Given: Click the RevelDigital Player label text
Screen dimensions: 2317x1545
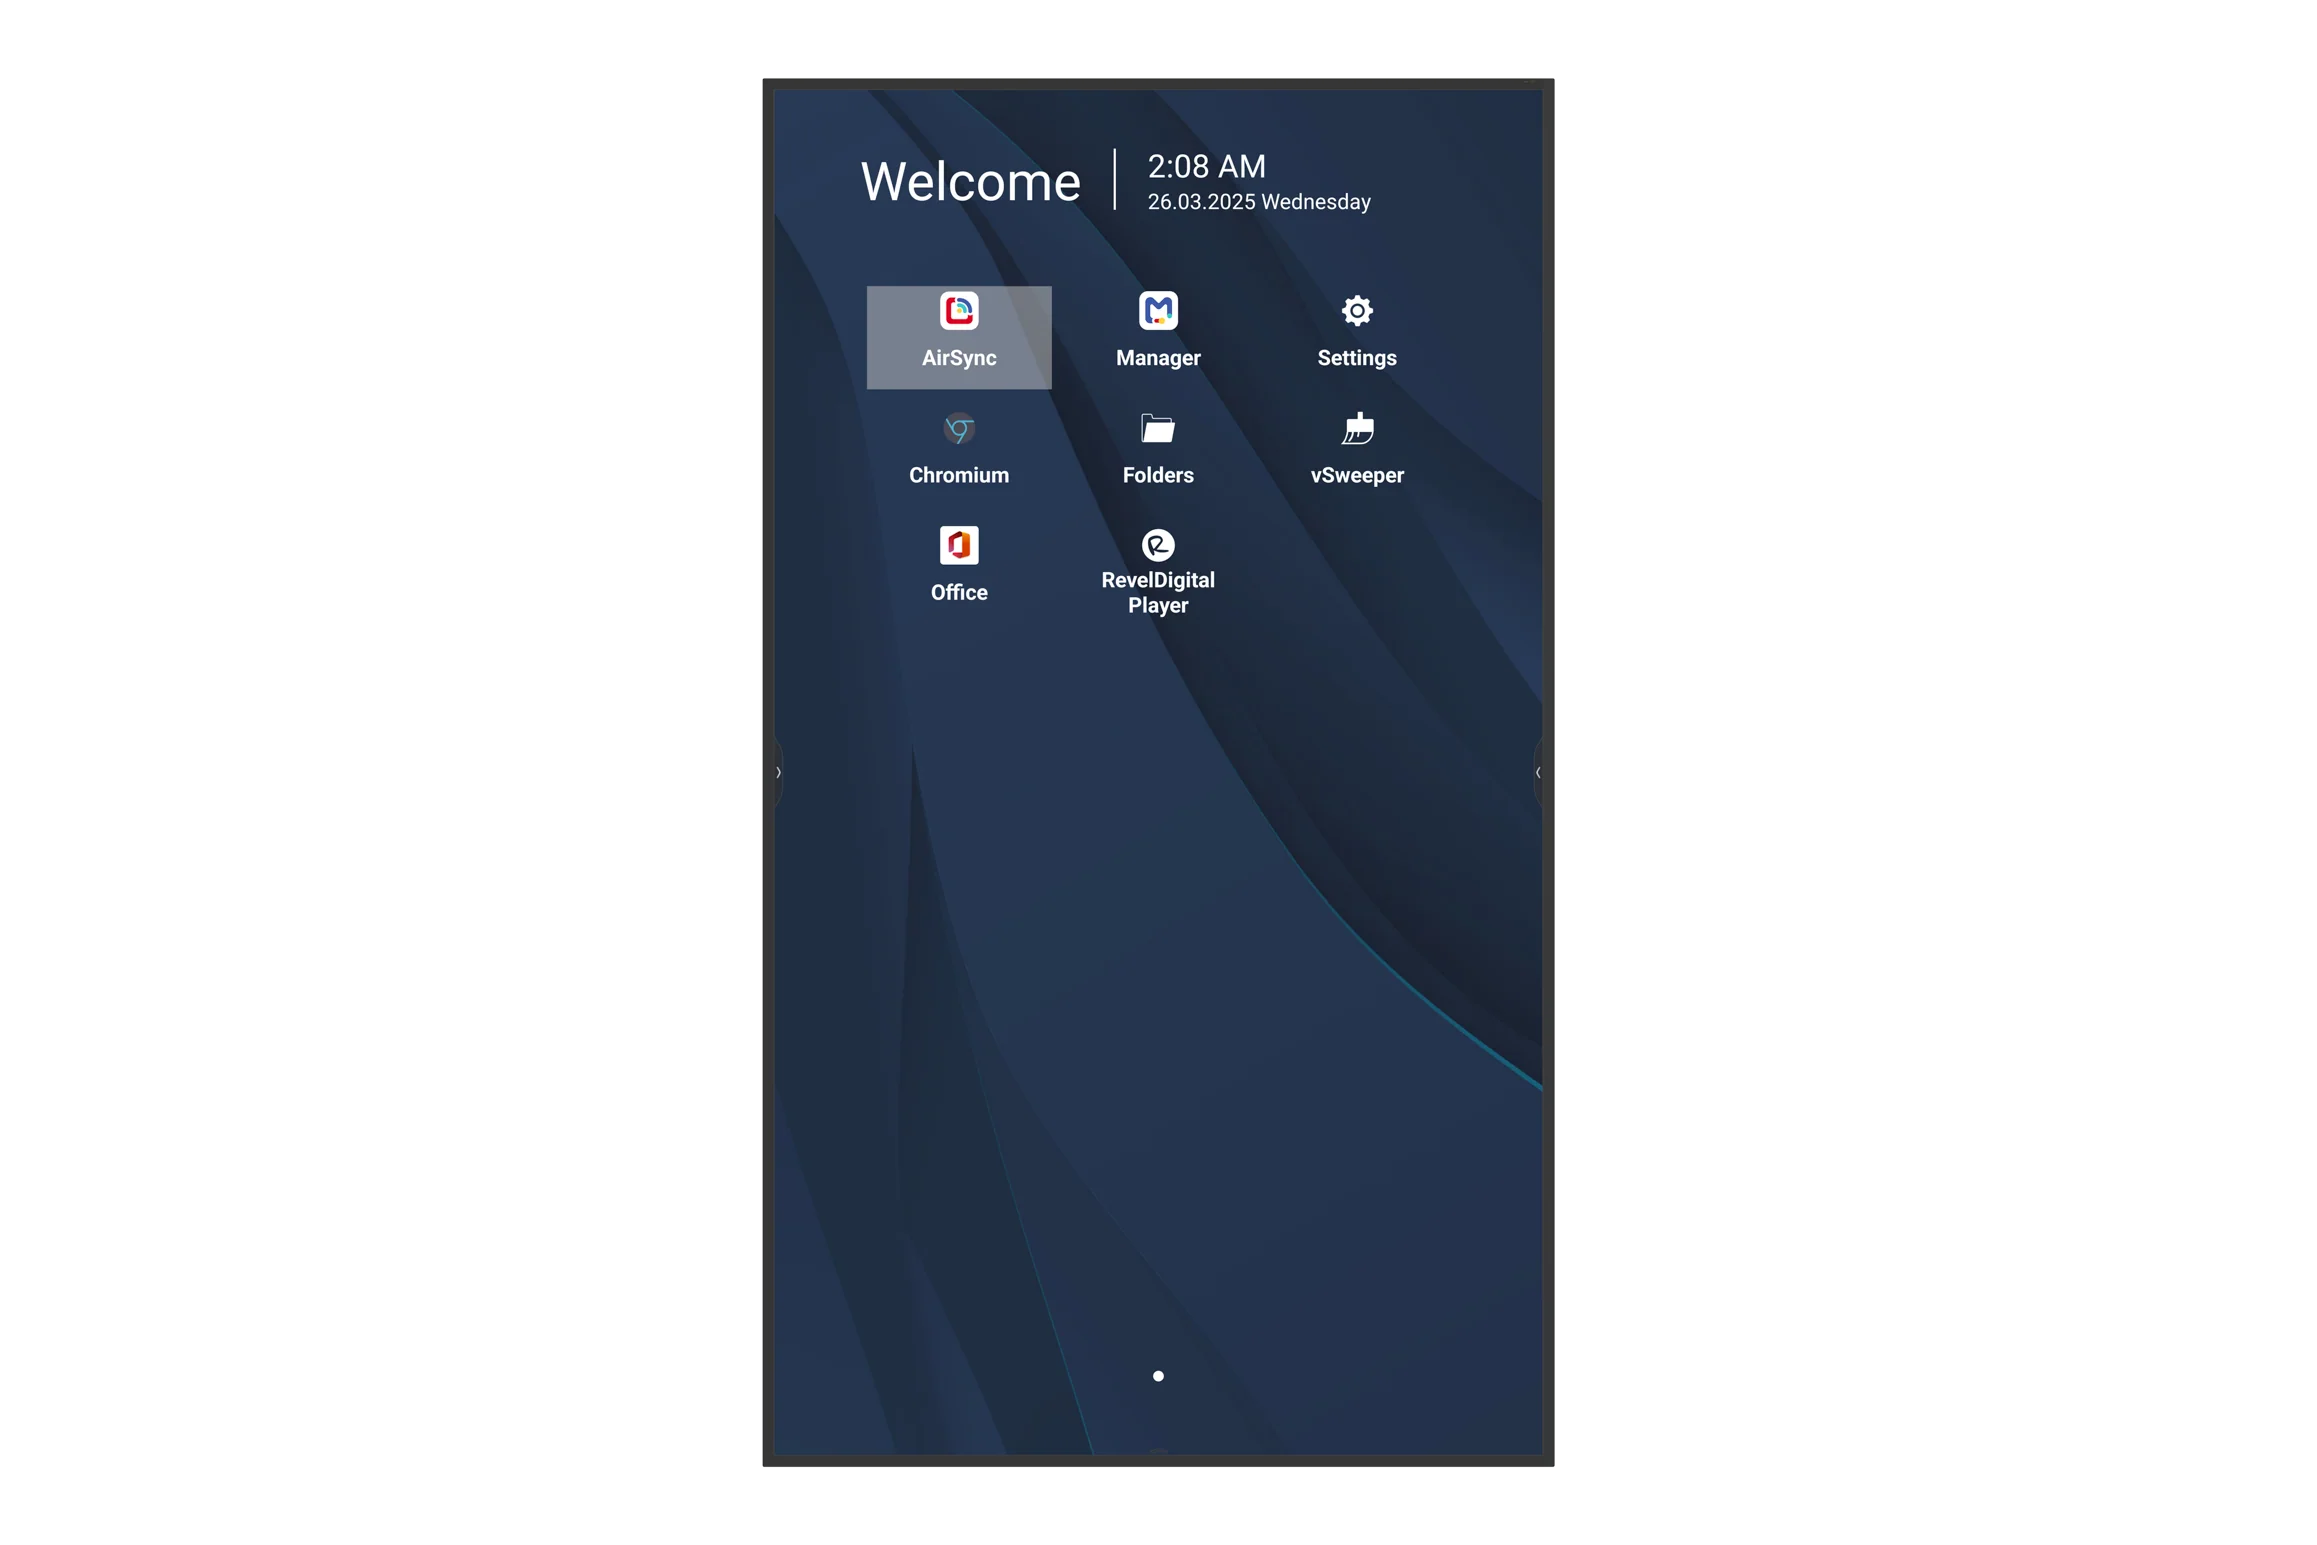Looking at the screenshot, I should (1158, 593).
